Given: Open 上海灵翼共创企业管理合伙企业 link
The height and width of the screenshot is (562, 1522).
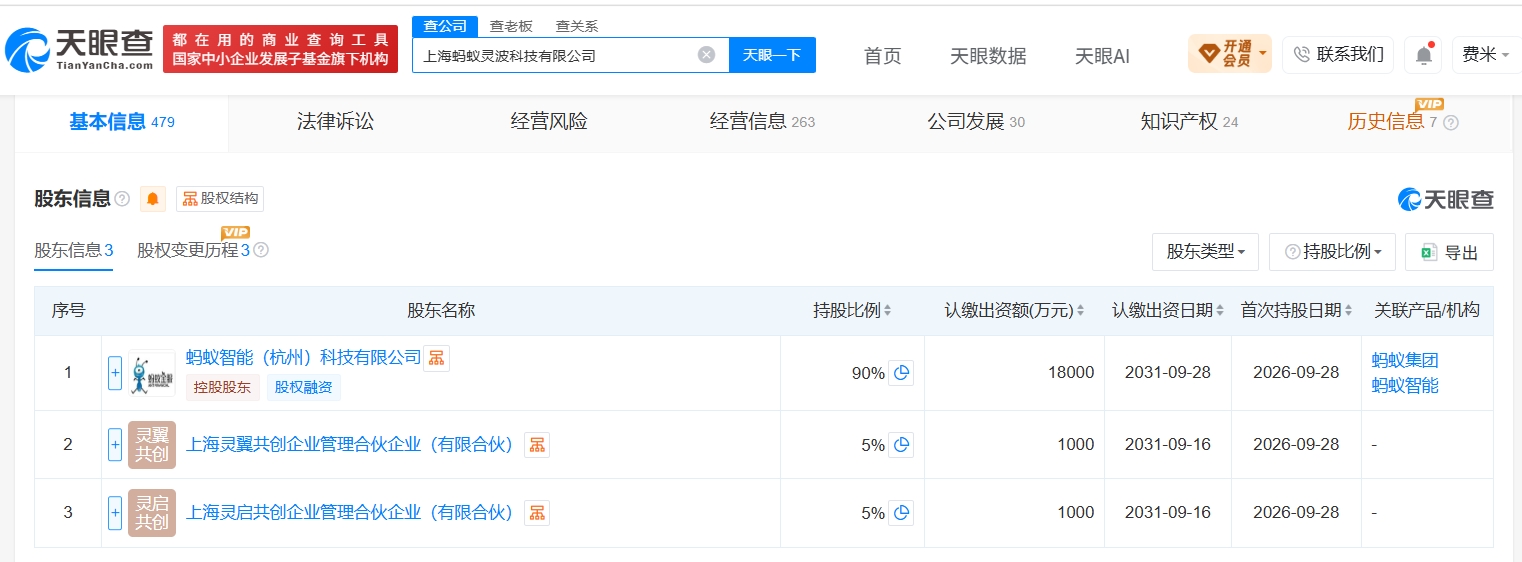Looking at the screenshot, I should click(349, 445).
